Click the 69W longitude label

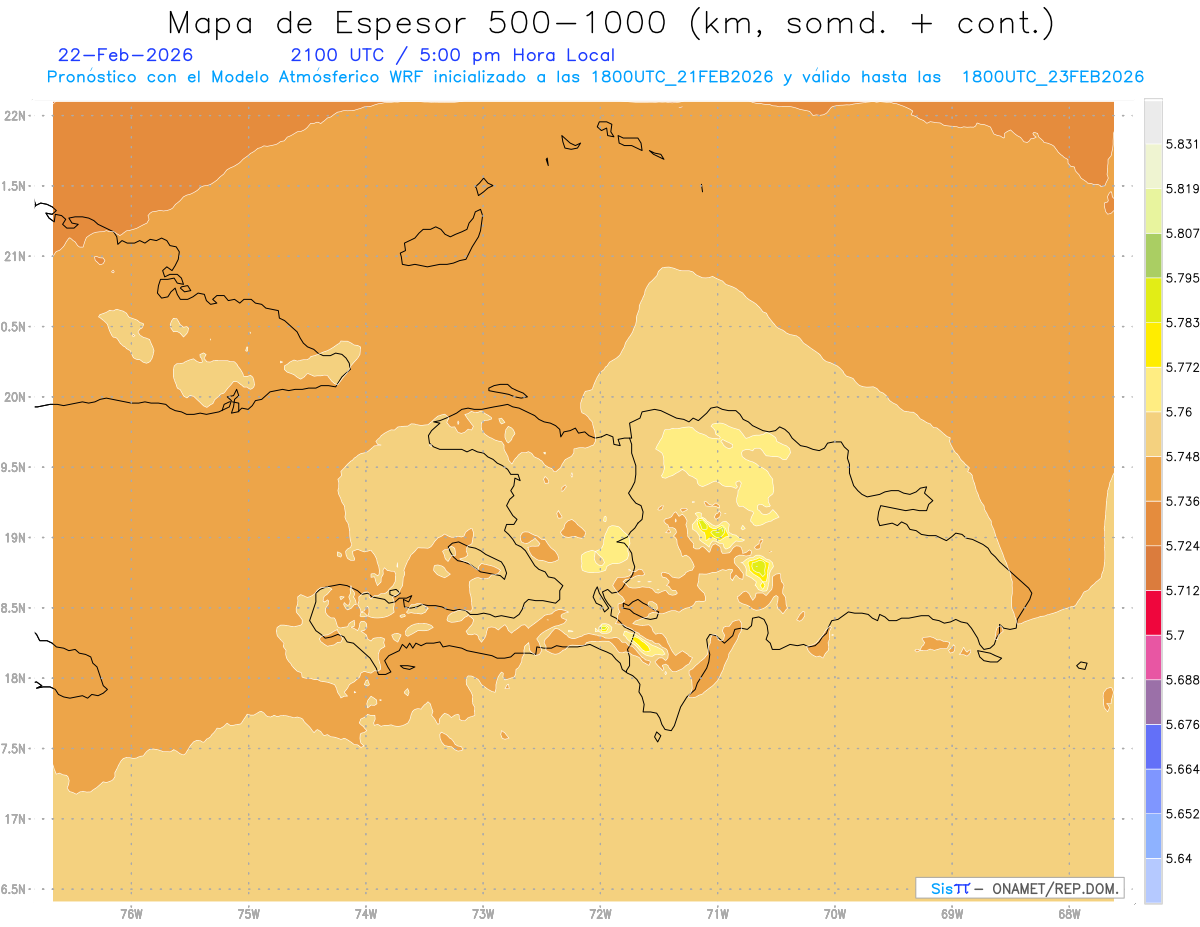pos(952,914)
